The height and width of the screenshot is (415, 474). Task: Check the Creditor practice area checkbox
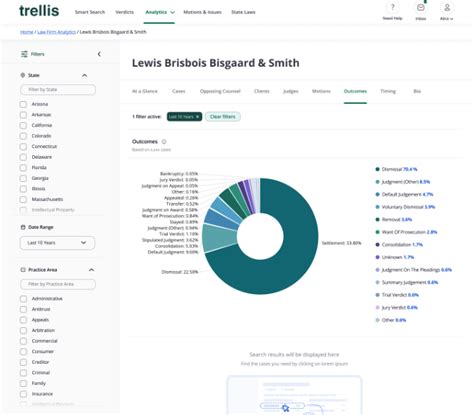coord(23,362)
